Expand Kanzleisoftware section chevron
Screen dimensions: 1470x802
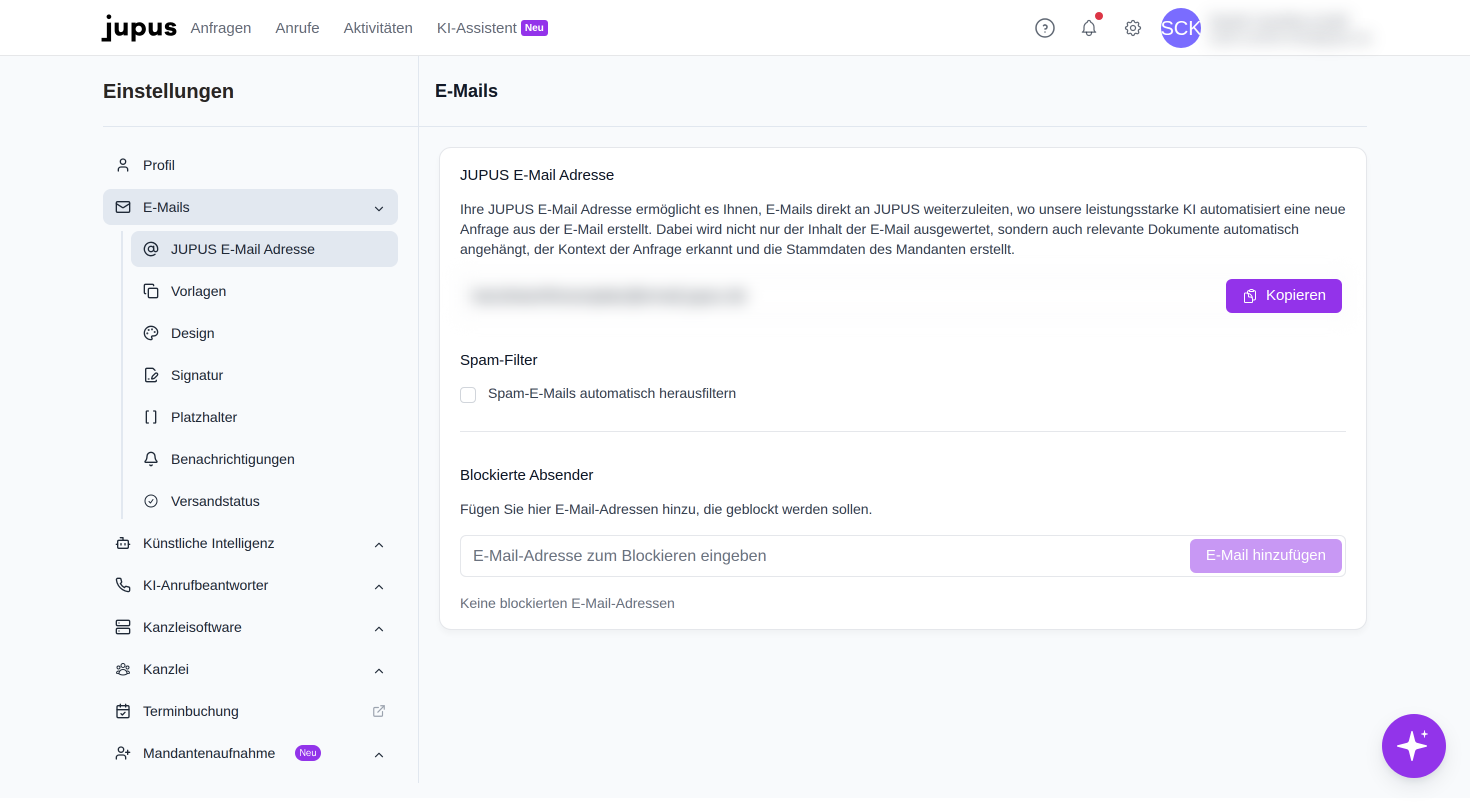[x=379, y=628]
